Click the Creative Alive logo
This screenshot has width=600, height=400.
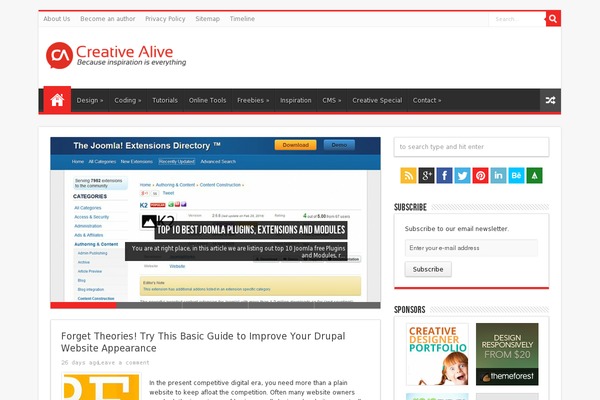pyautogui.click(x=116, y=56)
